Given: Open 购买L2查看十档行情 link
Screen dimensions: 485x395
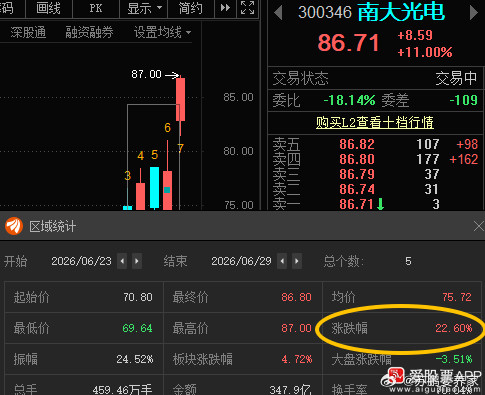Looking at the screenshot, I should 375,122.
